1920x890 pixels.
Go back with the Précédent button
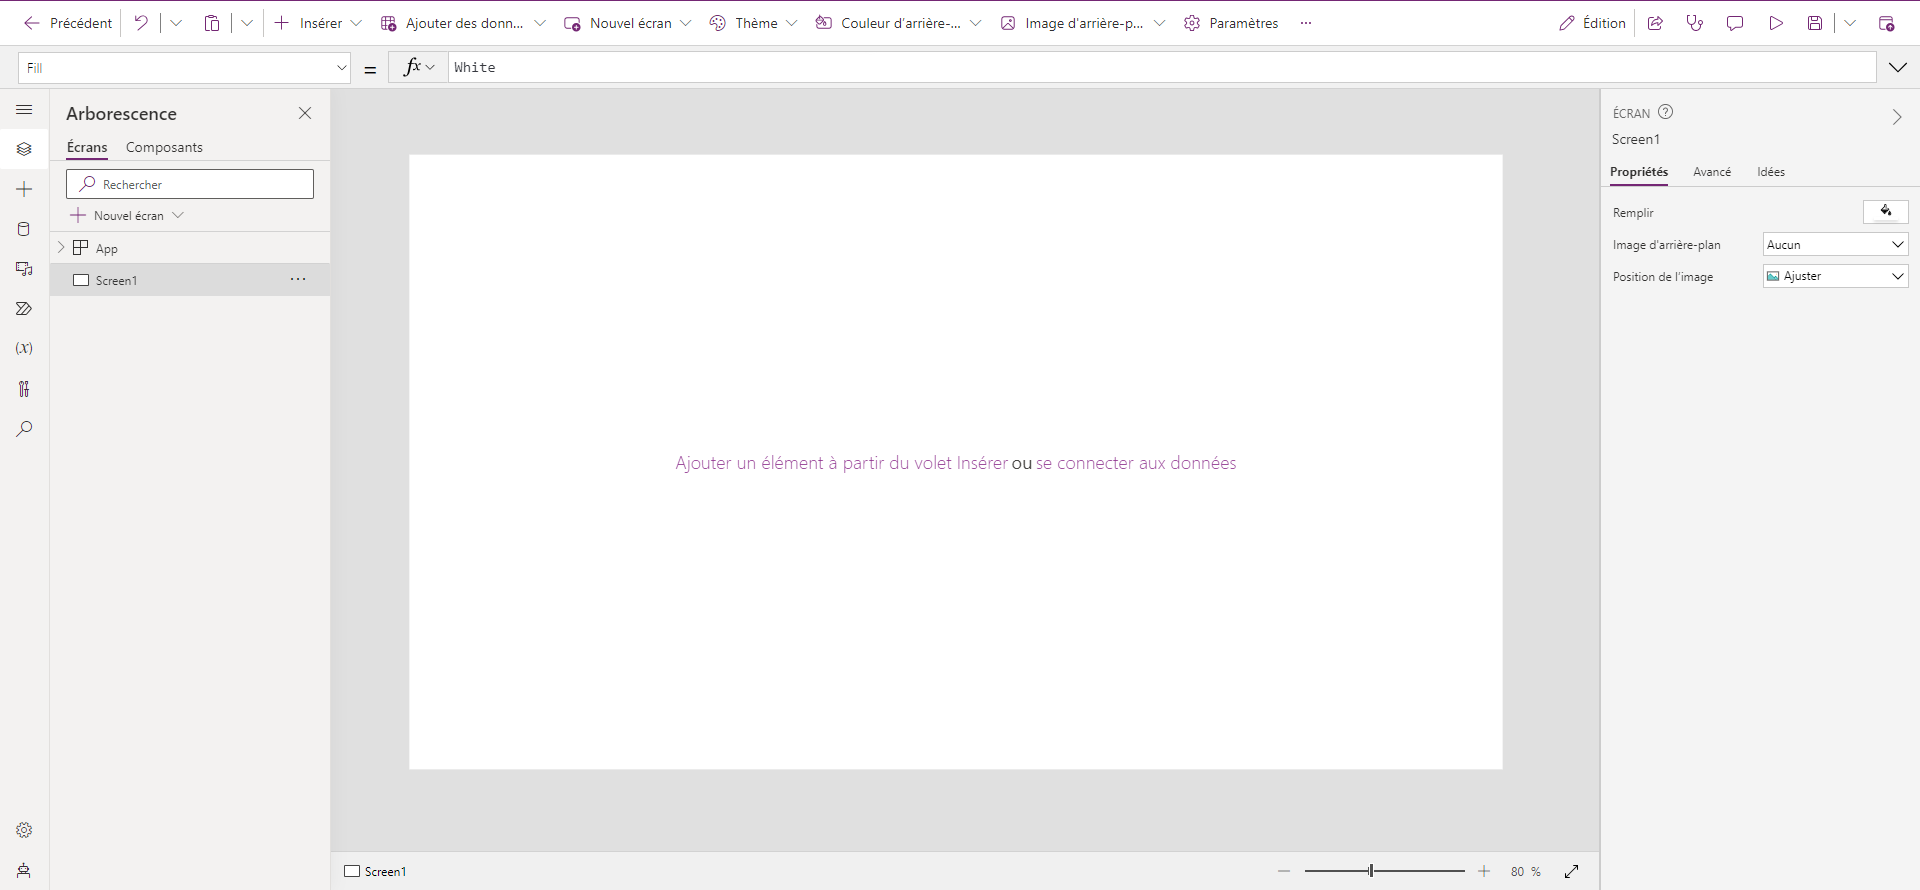(x=68, y=23)
